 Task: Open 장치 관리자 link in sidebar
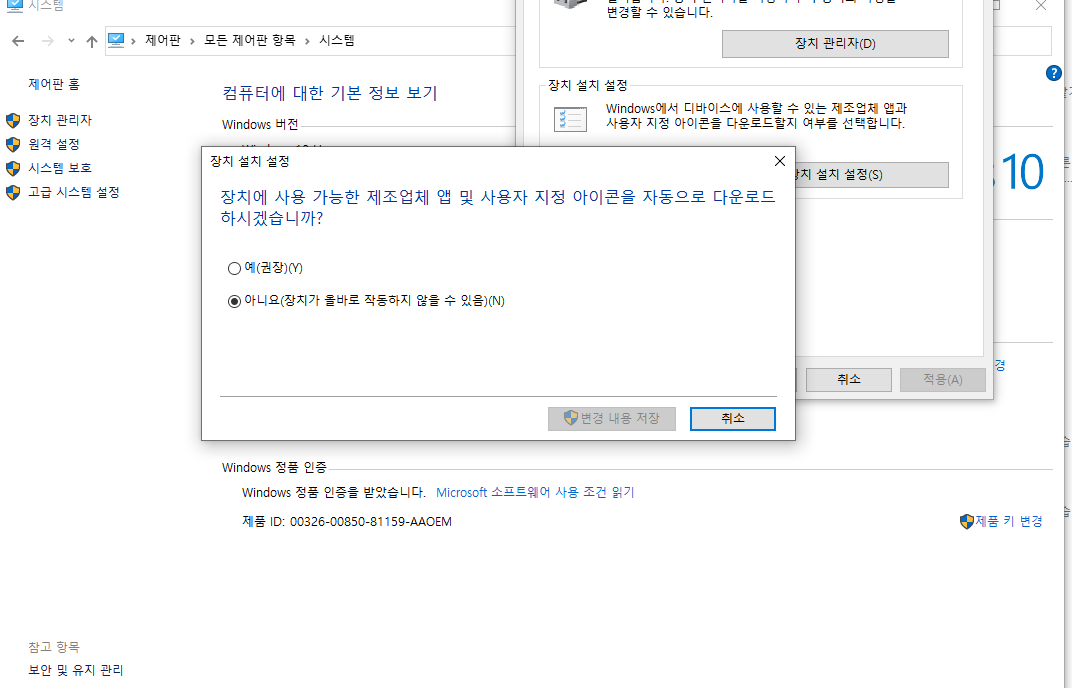point(60,120)
